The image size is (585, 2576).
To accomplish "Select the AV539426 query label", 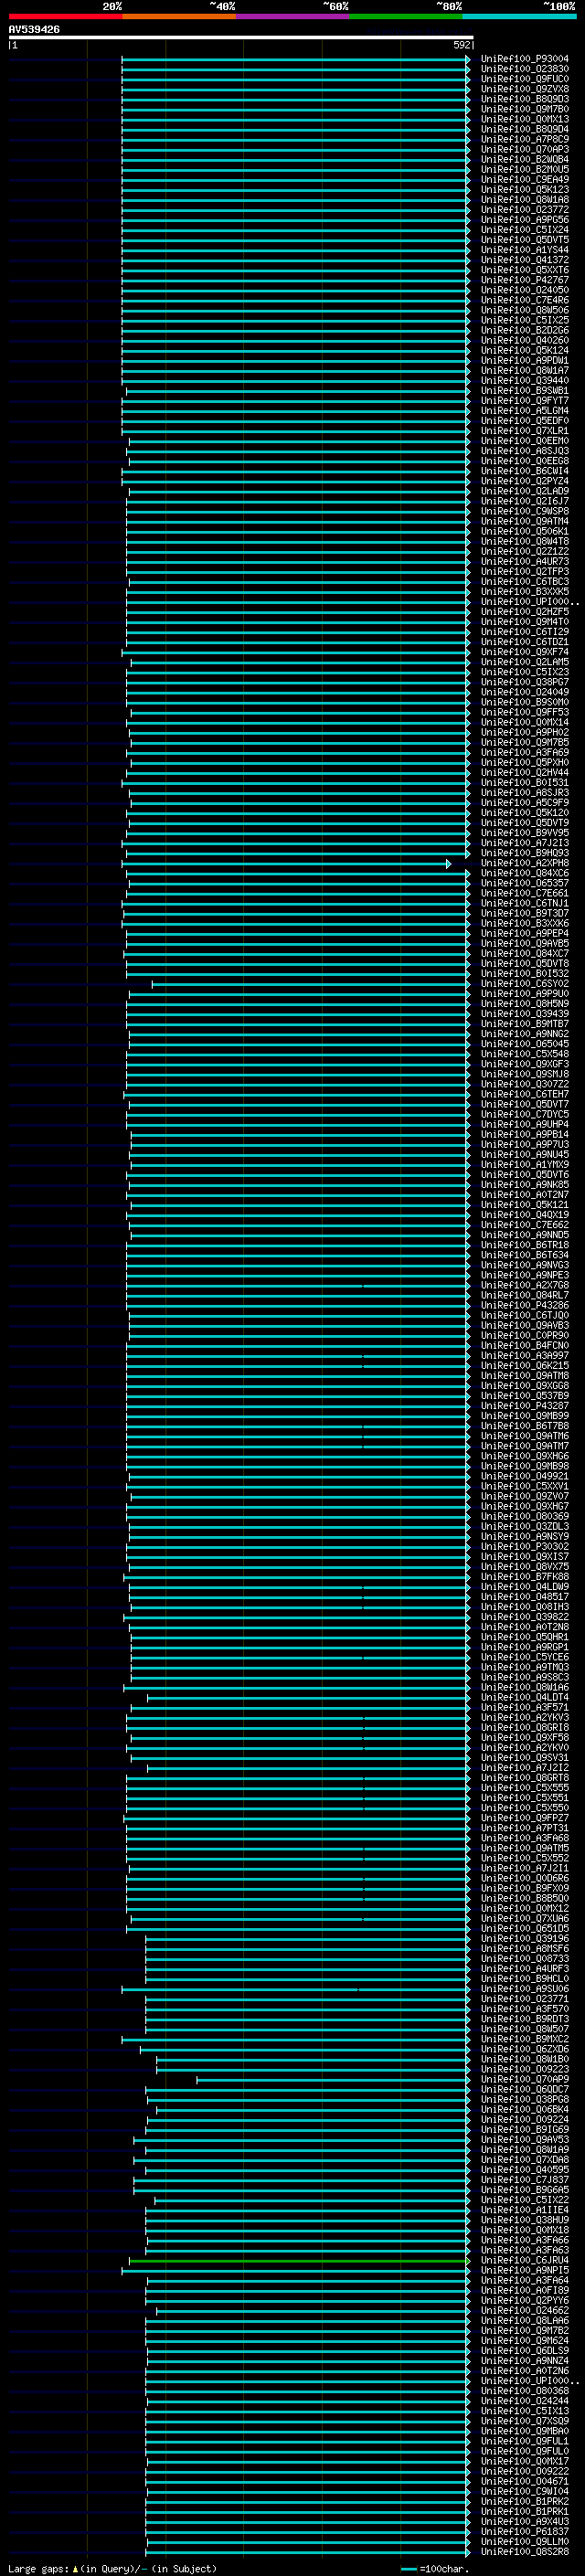I will tap(34, 30).
